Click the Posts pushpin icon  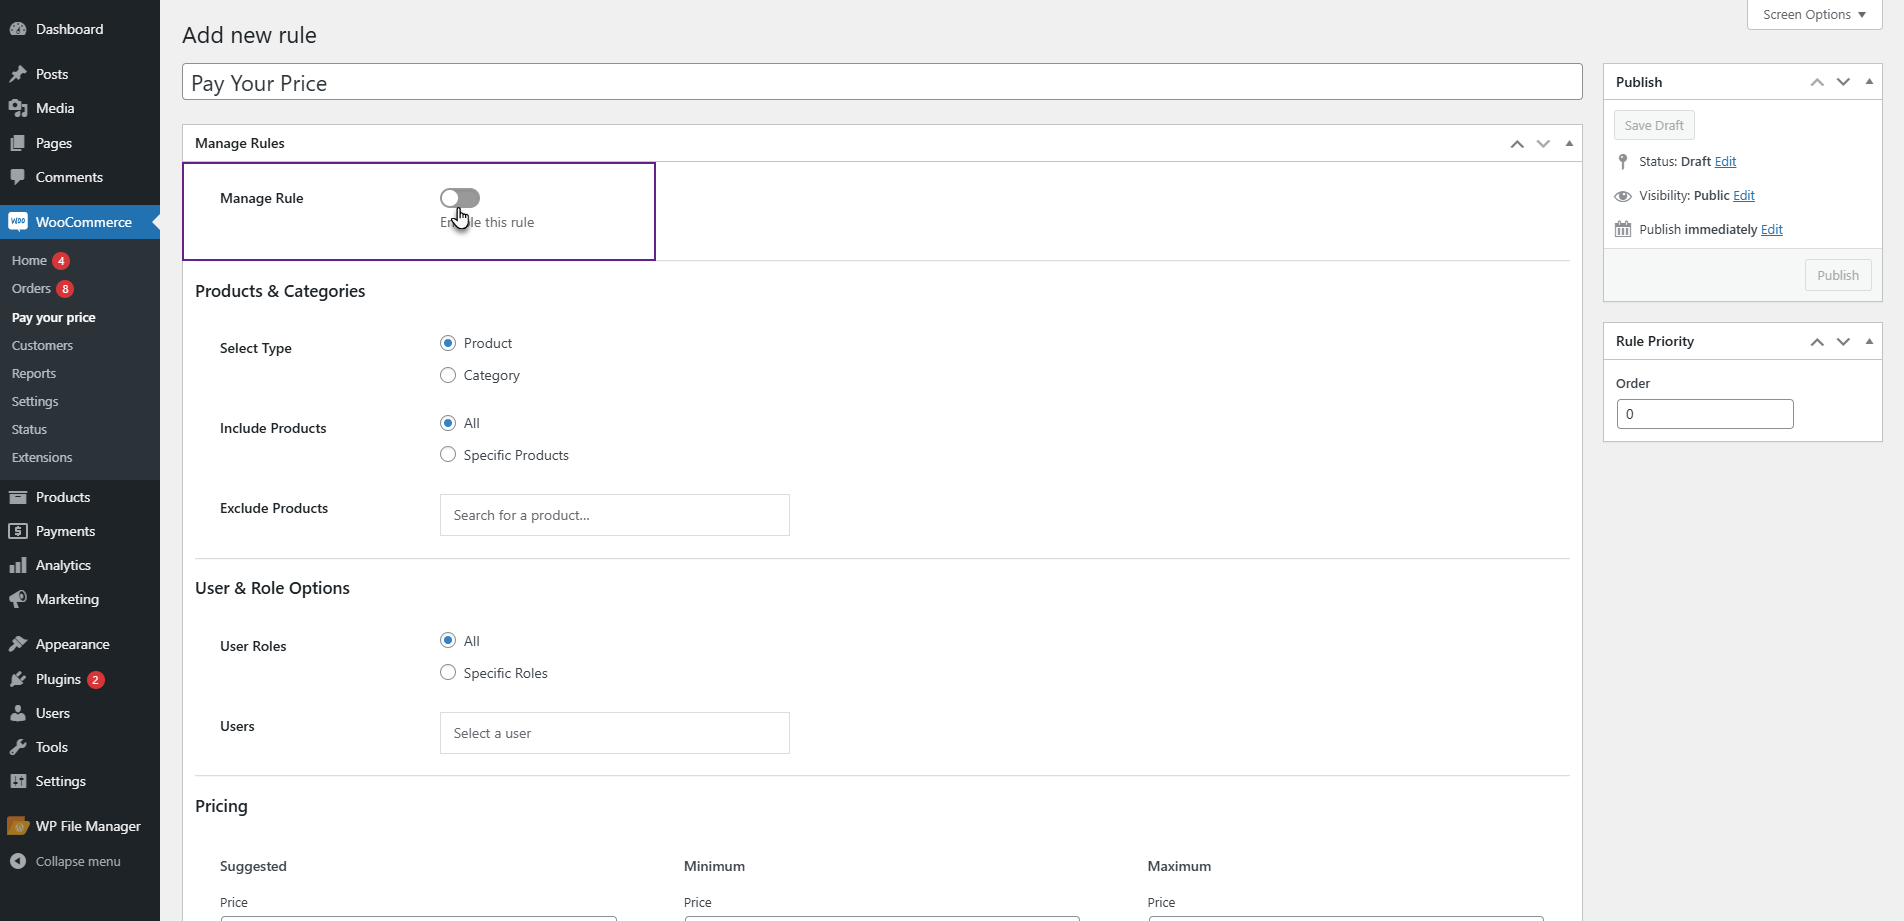18,74
